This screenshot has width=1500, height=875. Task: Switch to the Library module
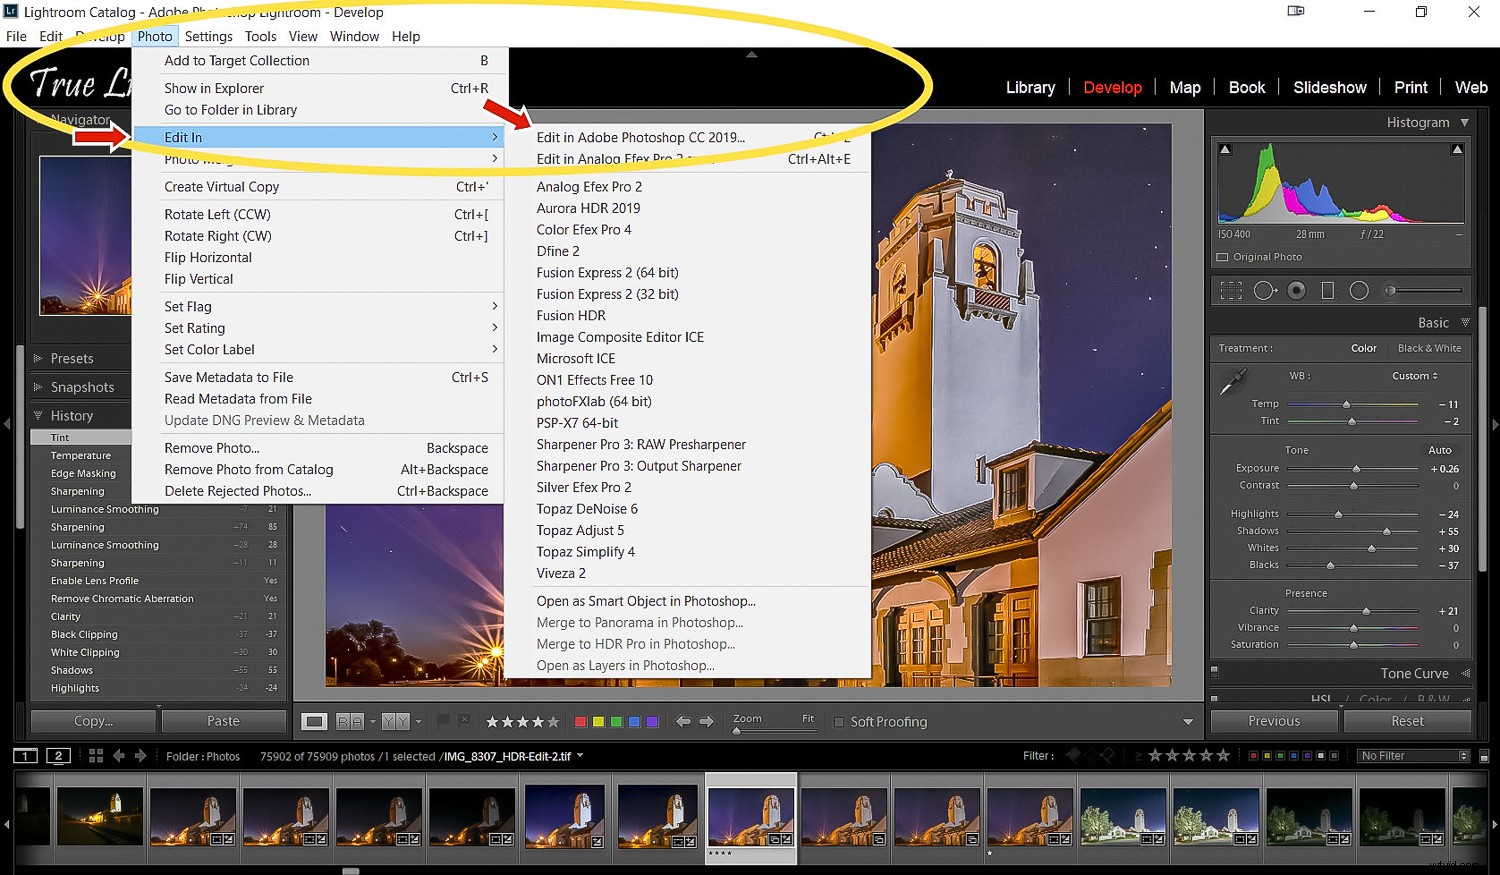(1030, 87)
